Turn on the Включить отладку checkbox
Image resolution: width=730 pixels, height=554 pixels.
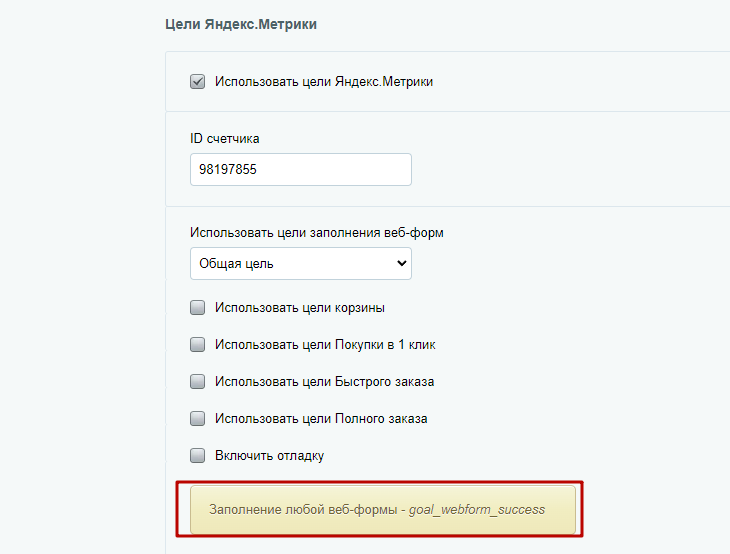(197, 455)
